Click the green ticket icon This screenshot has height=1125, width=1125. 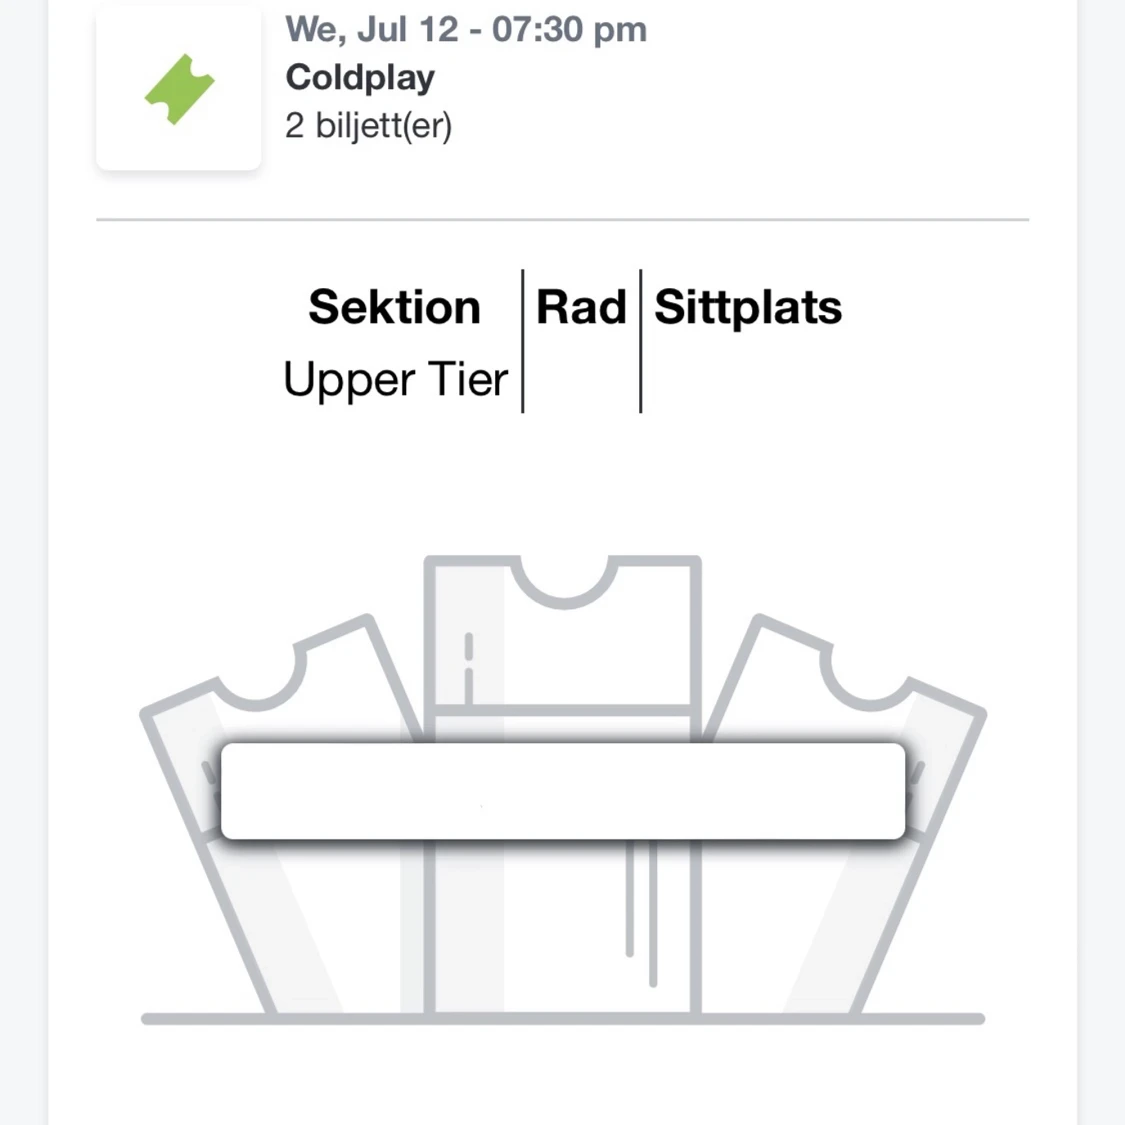pos(179,89)
